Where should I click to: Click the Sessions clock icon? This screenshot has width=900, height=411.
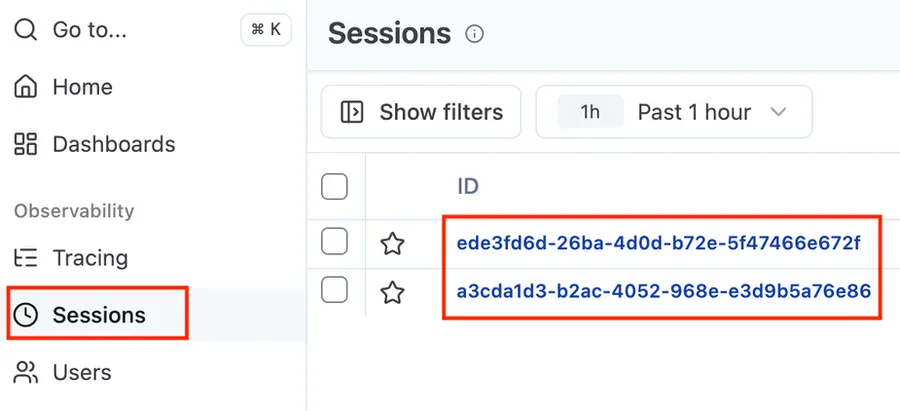tap(26, 315)
